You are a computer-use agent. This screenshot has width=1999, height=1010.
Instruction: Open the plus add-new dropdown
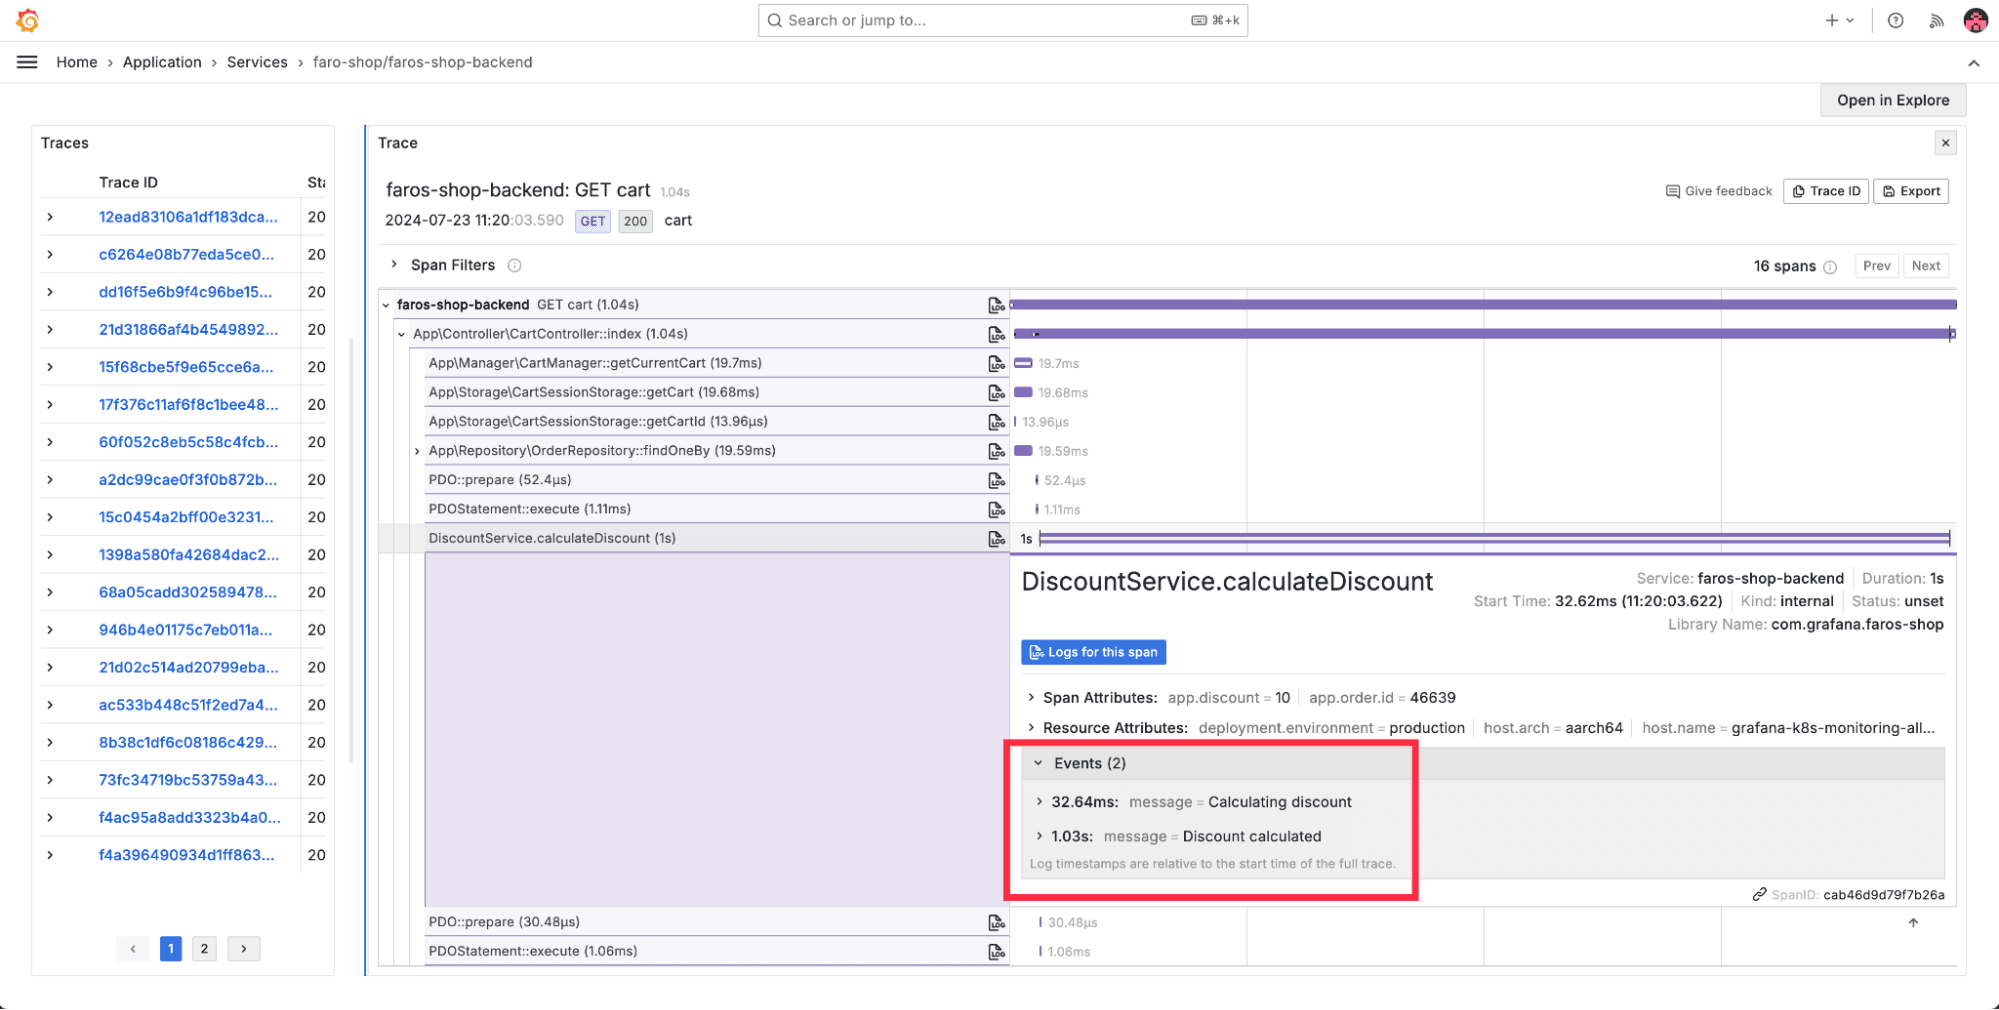[x=1838, y=20]
